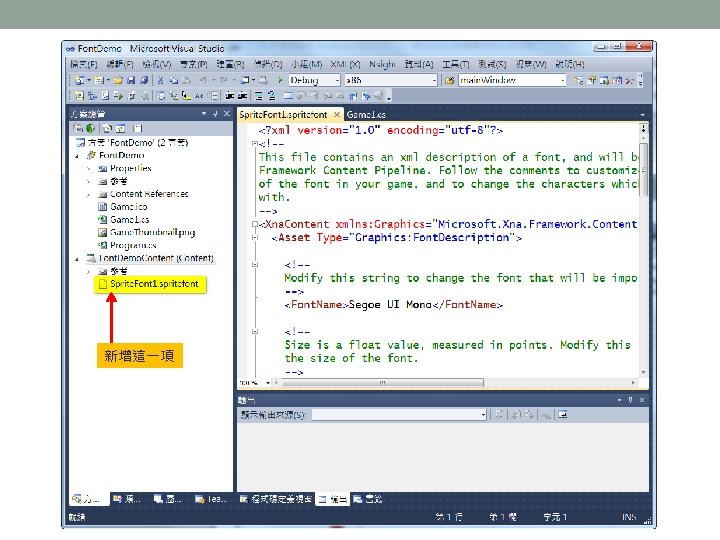The image size is (720, 540).
Task: Expand the Content References node
Action: [x=89, y=195]
